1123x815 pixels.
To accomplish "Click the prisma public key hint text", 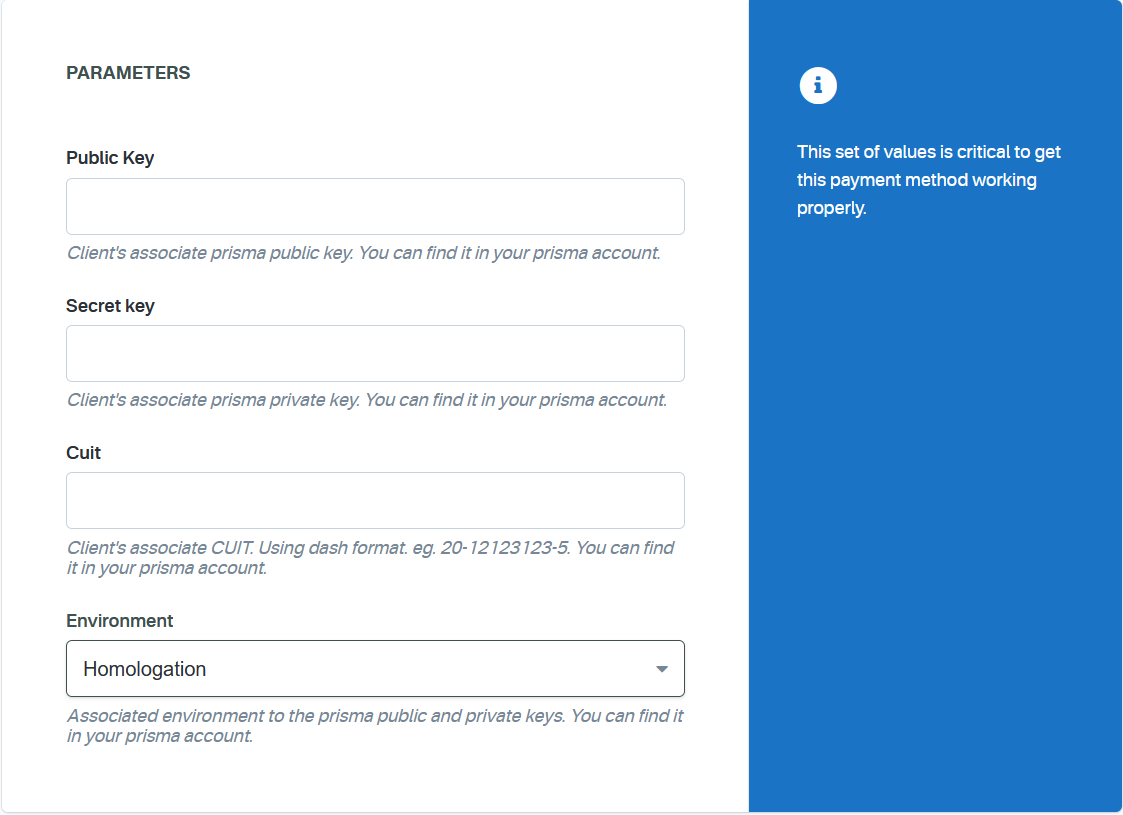I will tap(364, 253).
